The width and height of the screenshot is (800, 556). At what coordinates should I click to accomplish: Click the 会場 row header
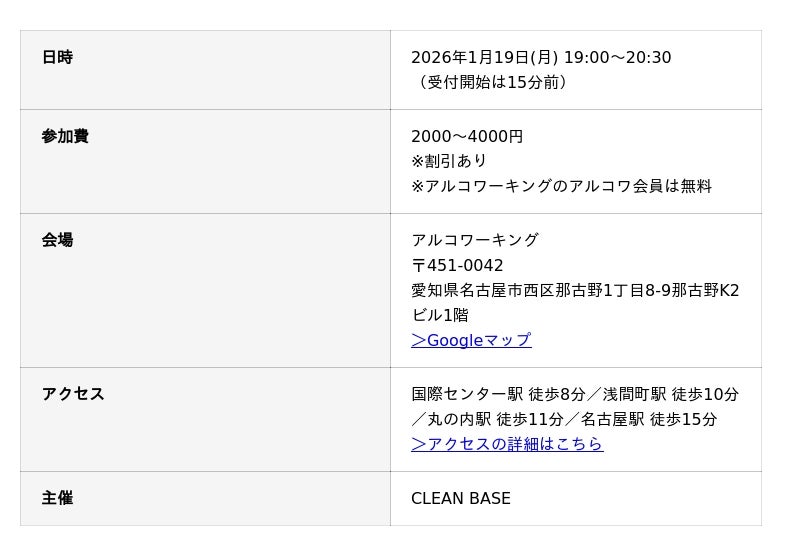[57, 240]
